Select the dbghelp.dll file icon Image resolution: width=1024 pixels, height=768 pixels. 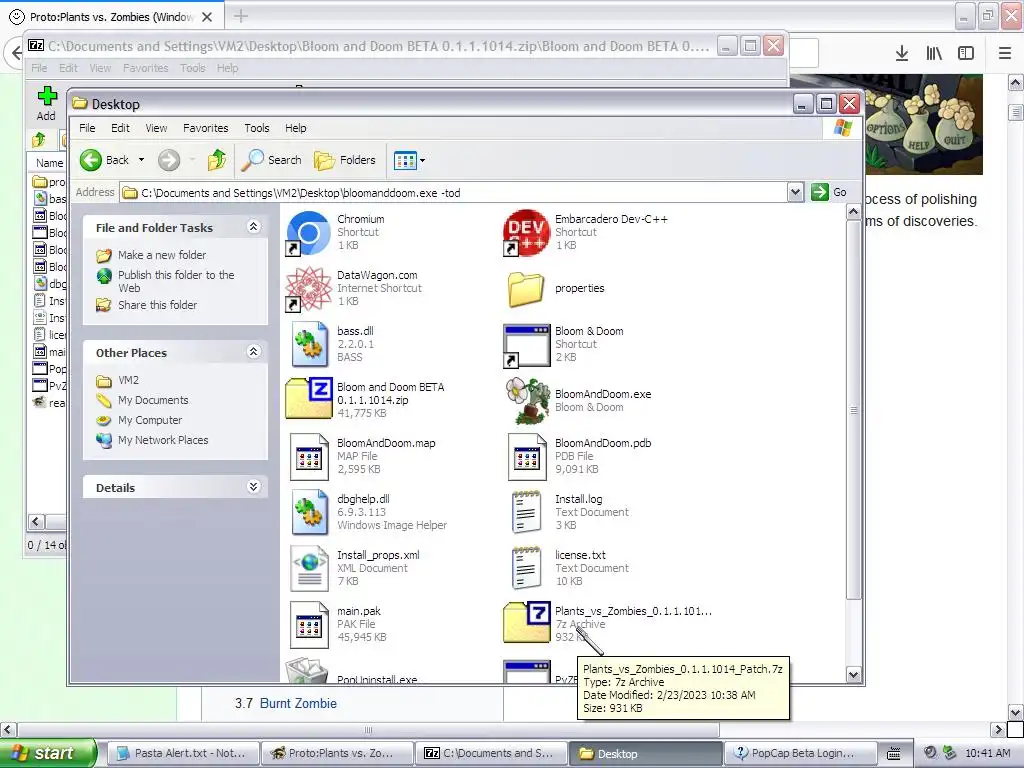click(x=308, y=512)
